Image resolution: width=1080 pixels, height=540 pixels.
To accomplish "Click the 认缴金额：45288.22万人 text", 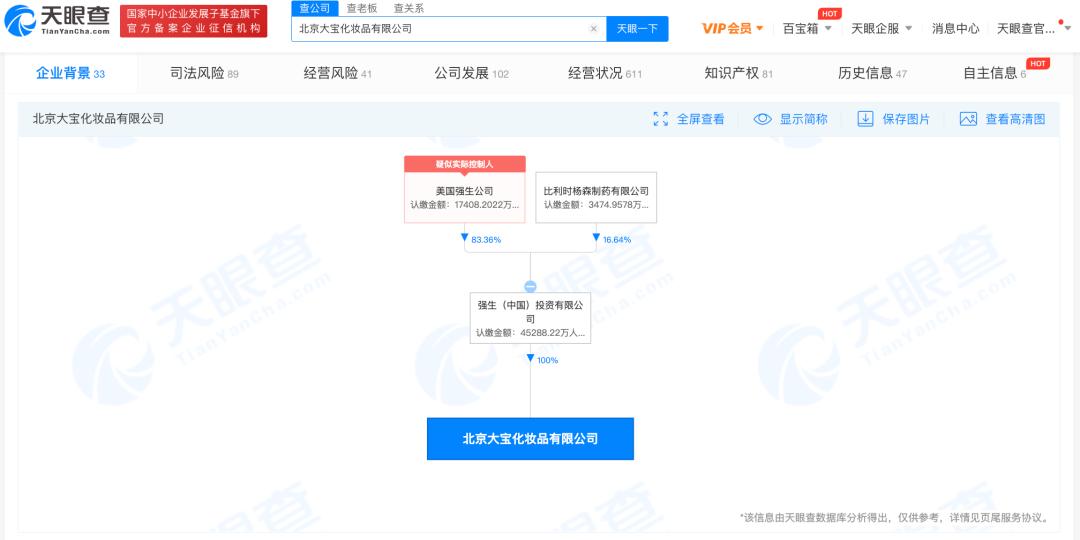I will pyautogui.click(x=530, y=333).
